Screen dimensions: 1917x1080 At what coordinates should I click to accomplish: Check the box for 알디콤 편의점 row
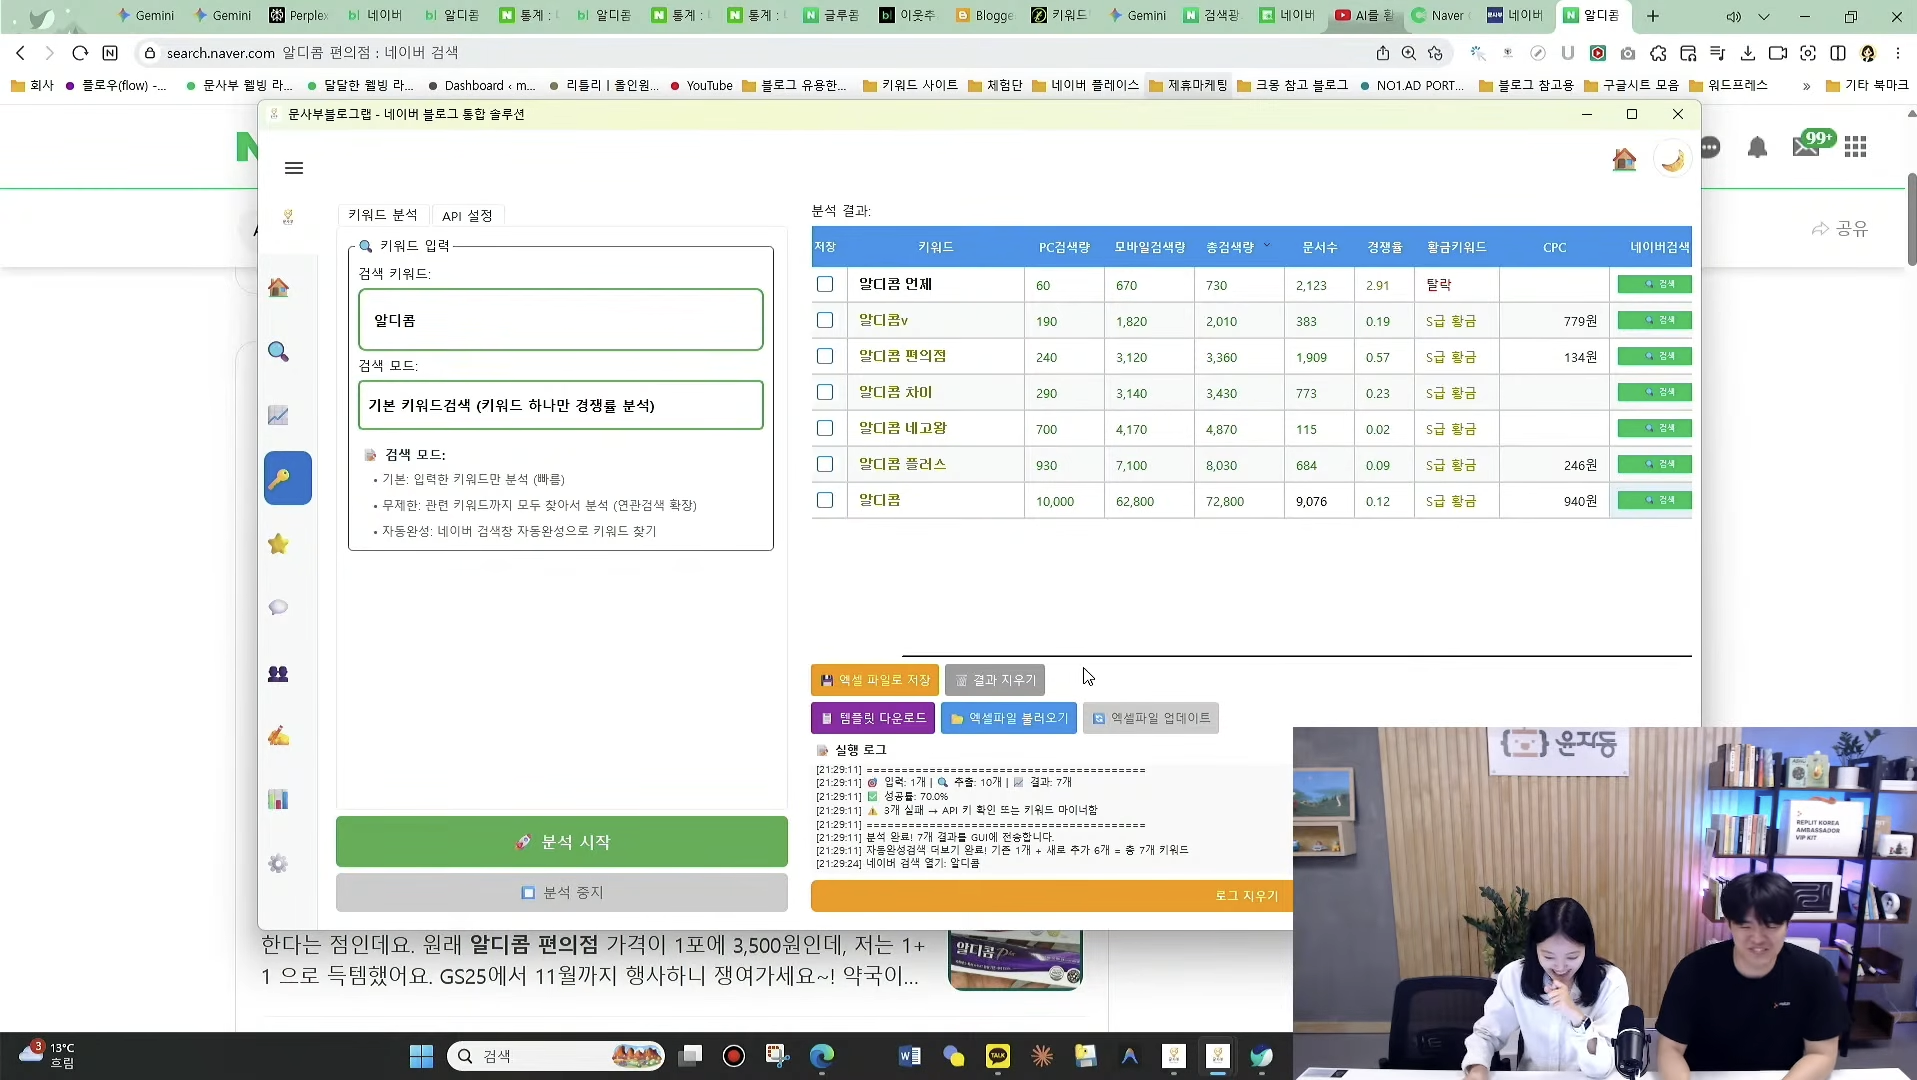825,356
